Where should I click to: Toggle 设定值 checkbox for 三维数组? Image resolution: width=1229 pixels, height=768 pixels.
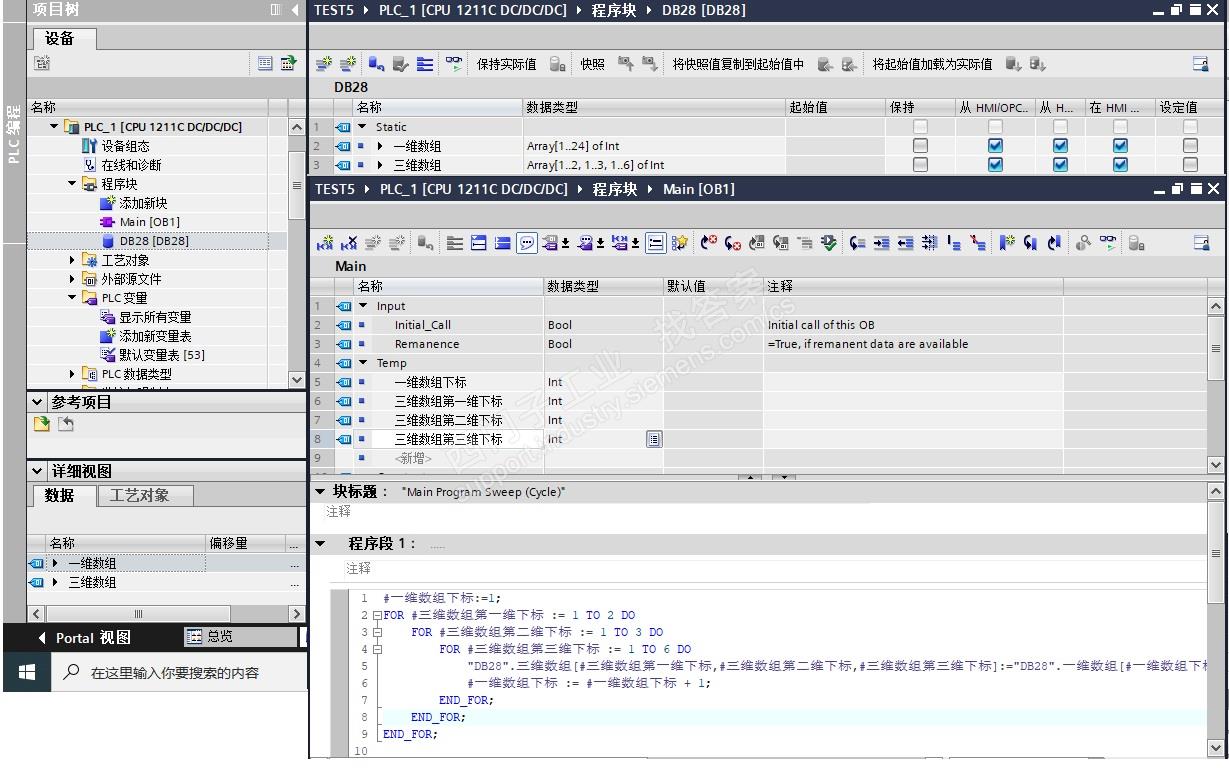1190,165
